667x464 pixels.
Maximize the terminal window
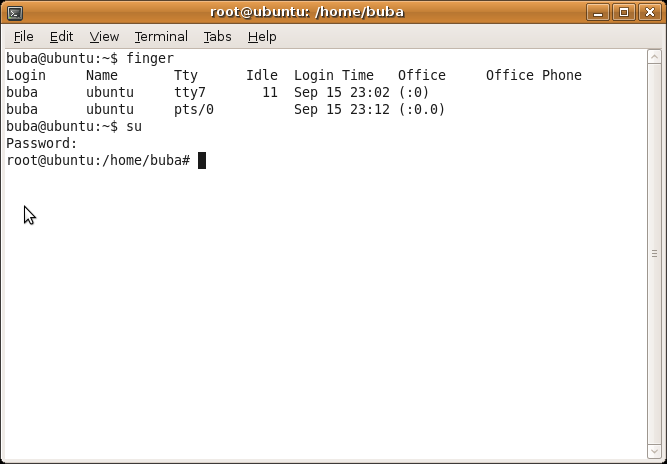[624, 12]
